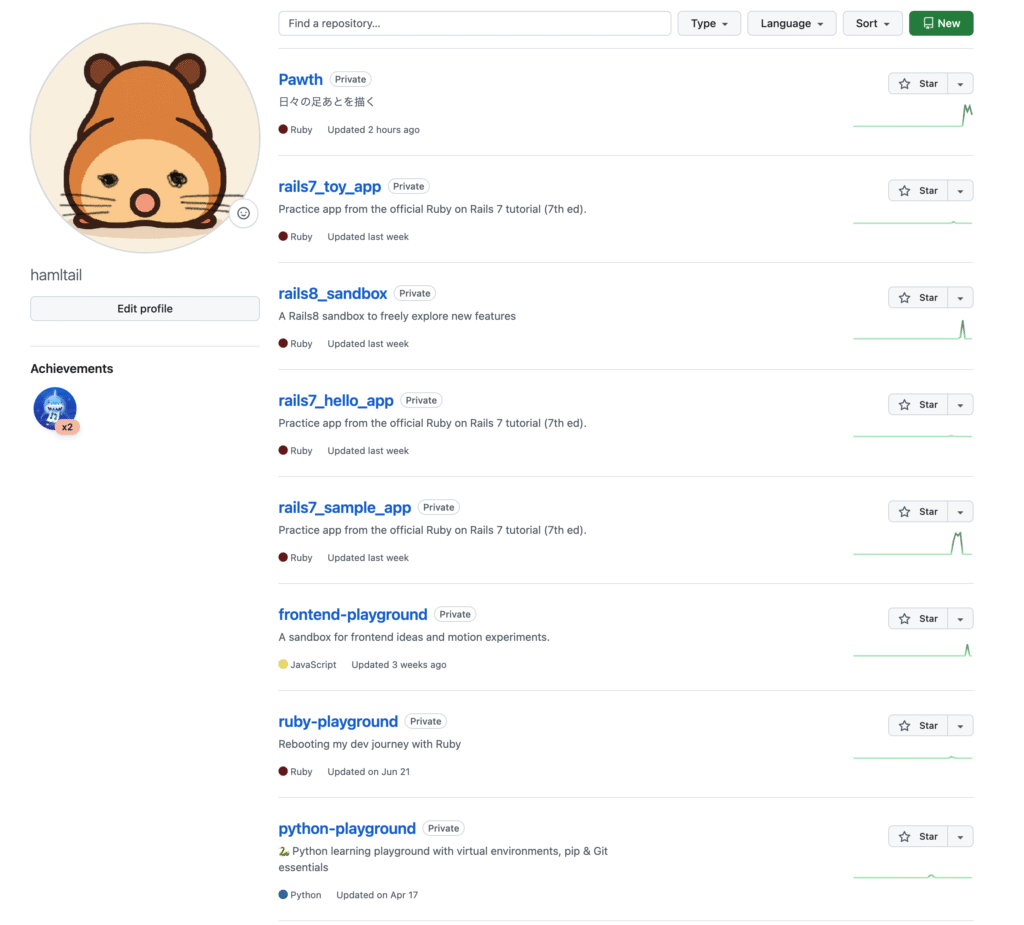This screenshot has height=925, width=1024.
Task: View rails7_sample_app activity sparkline graph
Action: click(x=913, y=544)
